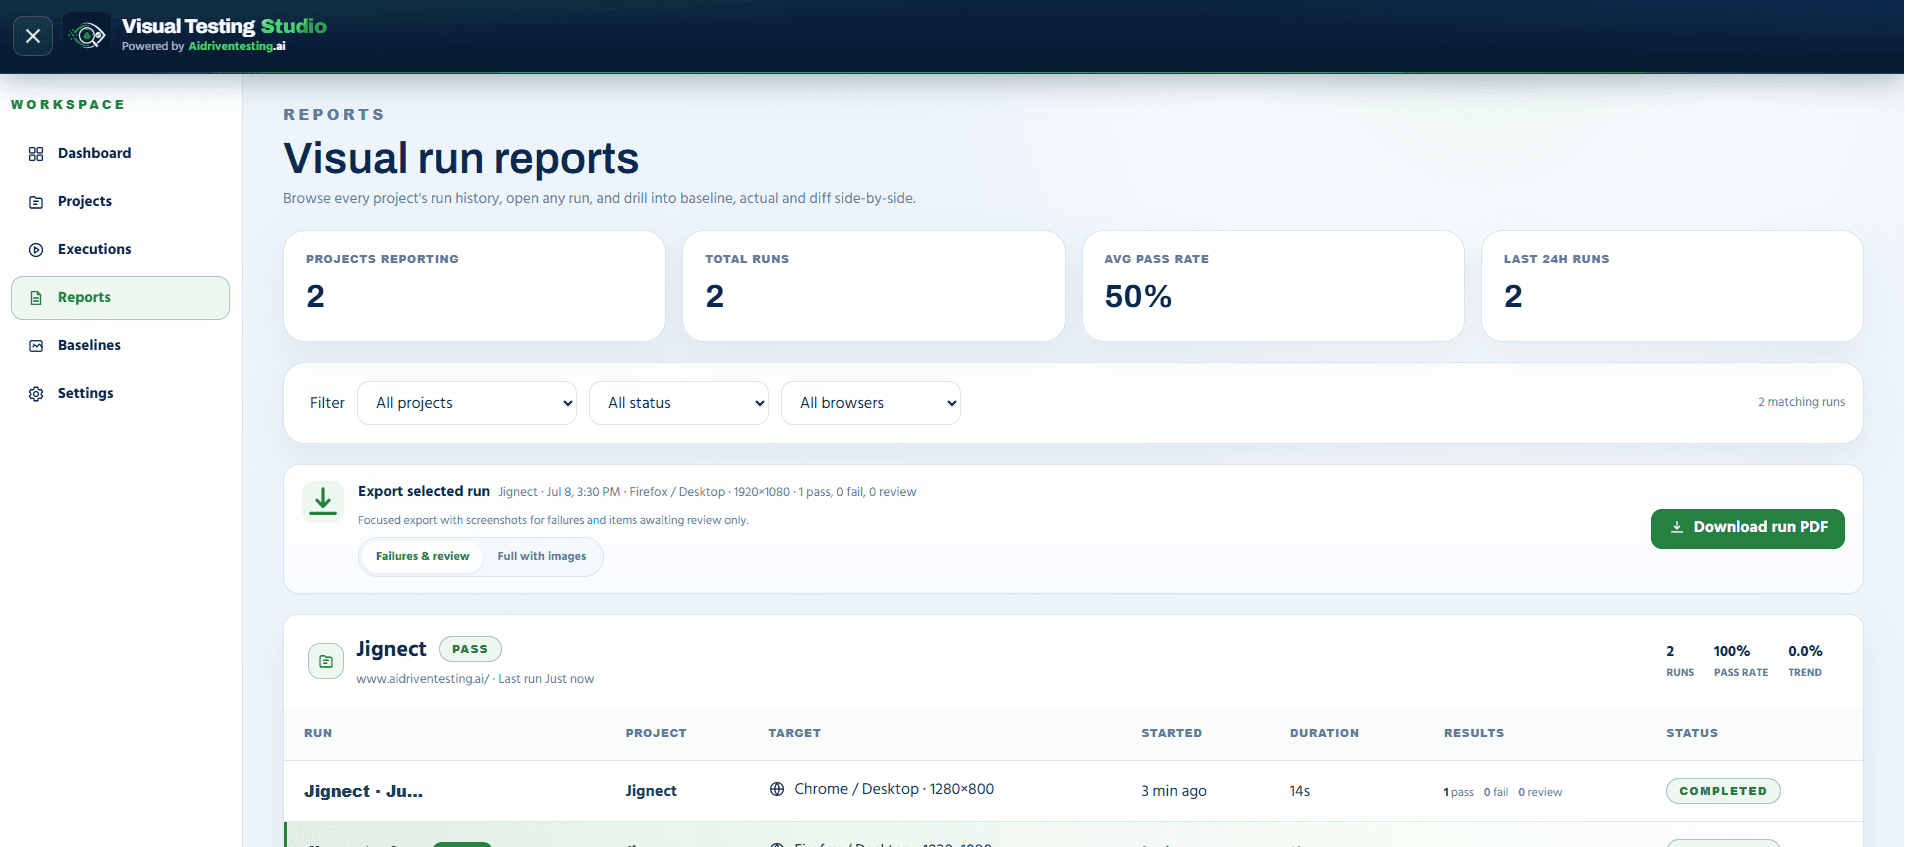Click the Jignect project heading

[x=391, y=649]
